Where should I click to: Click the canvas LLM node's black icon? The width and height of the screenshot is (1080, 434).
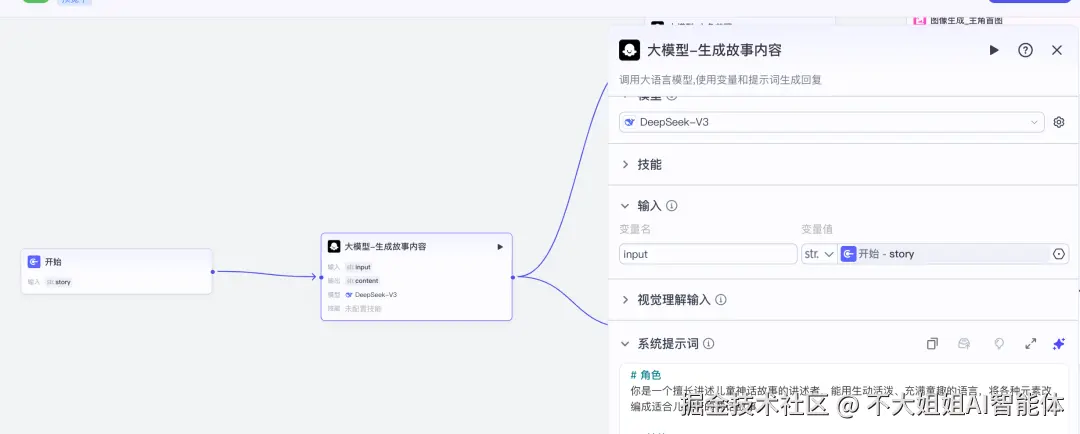click(334, 247)
